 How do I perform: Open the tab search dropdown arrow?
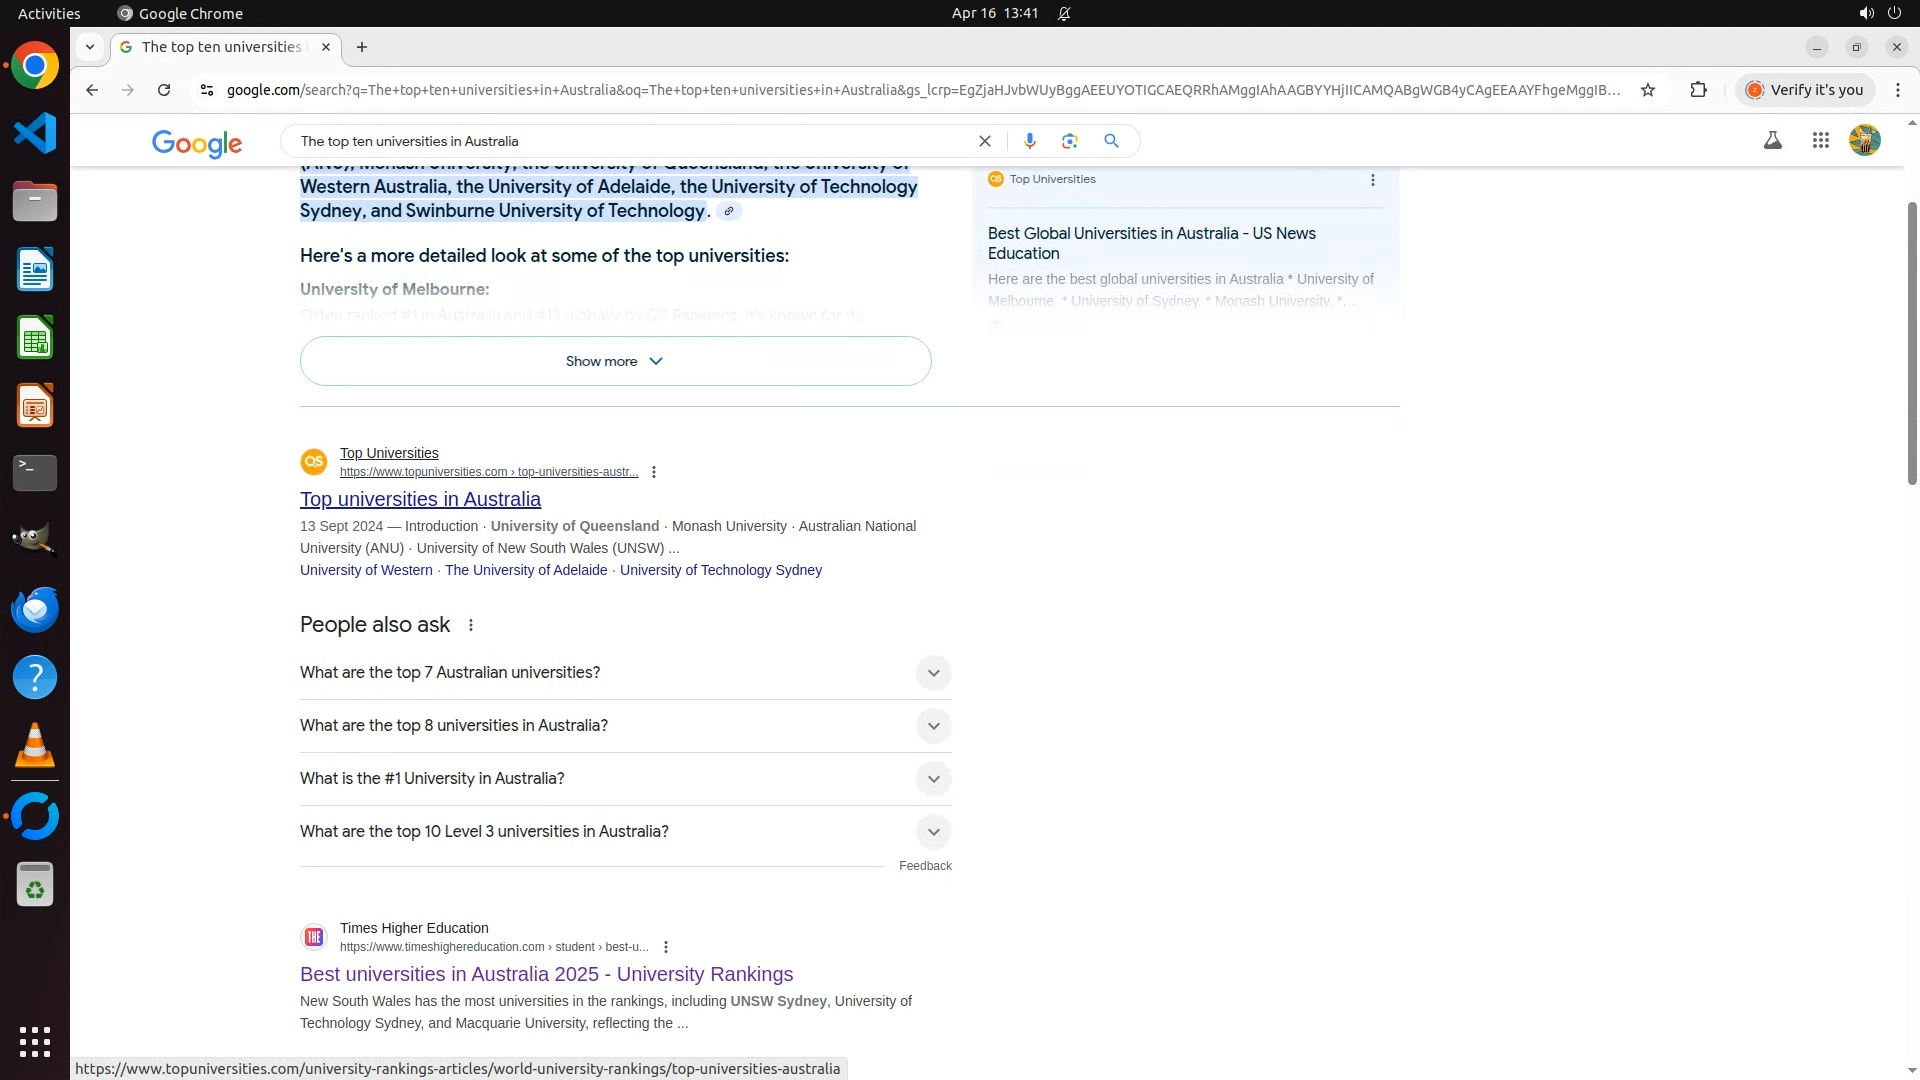click(90, 47)
